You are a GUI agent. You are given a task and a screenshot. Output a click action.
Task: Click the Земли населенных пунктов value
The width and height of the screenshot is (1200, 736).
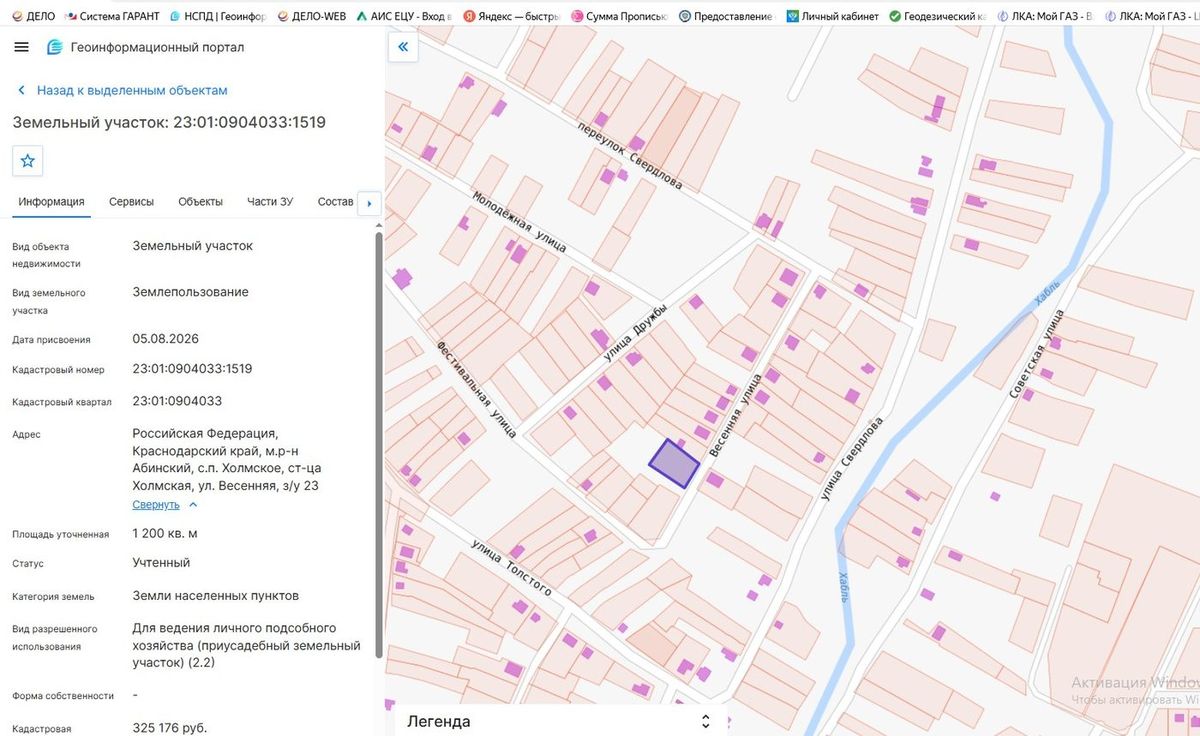coord(215,596)
